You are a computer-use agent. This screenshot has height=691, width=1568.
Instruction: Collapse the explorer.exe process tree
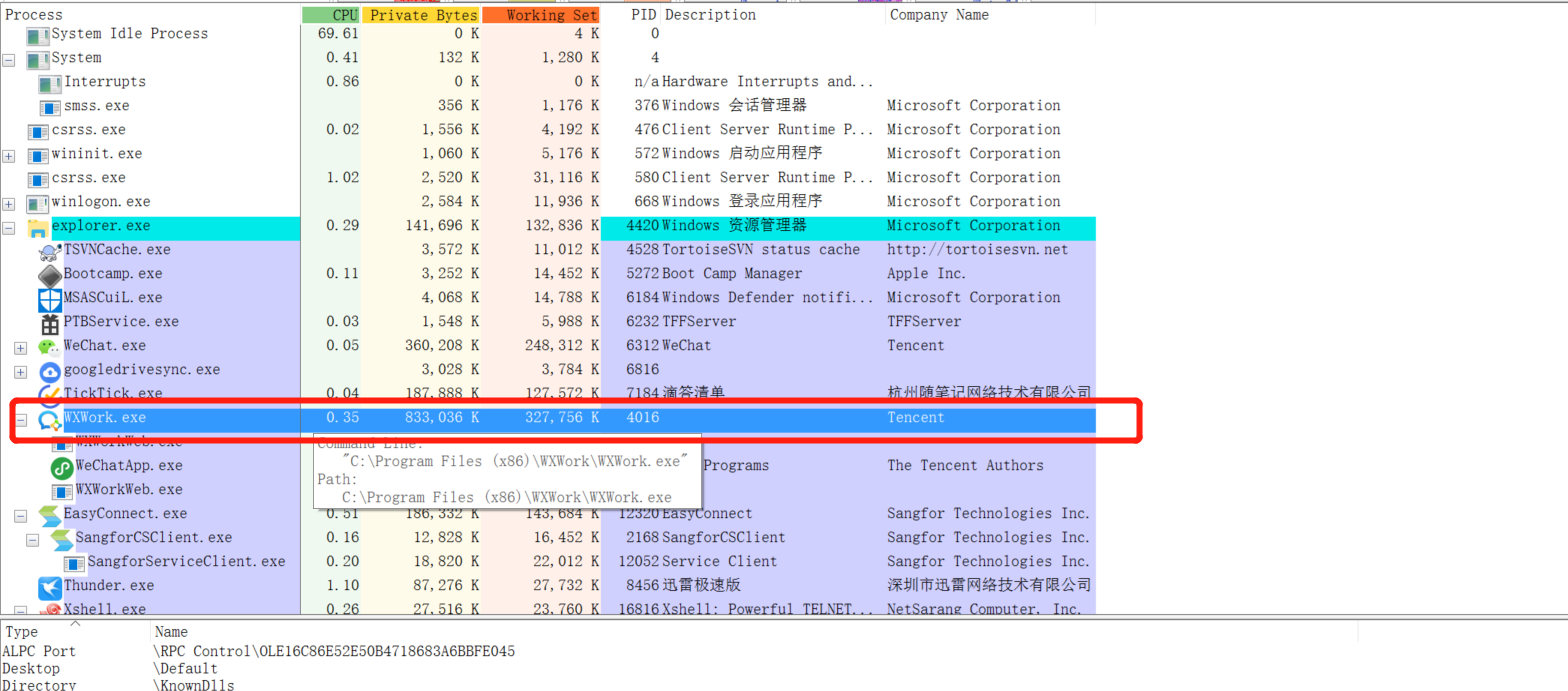pos(9,227)
